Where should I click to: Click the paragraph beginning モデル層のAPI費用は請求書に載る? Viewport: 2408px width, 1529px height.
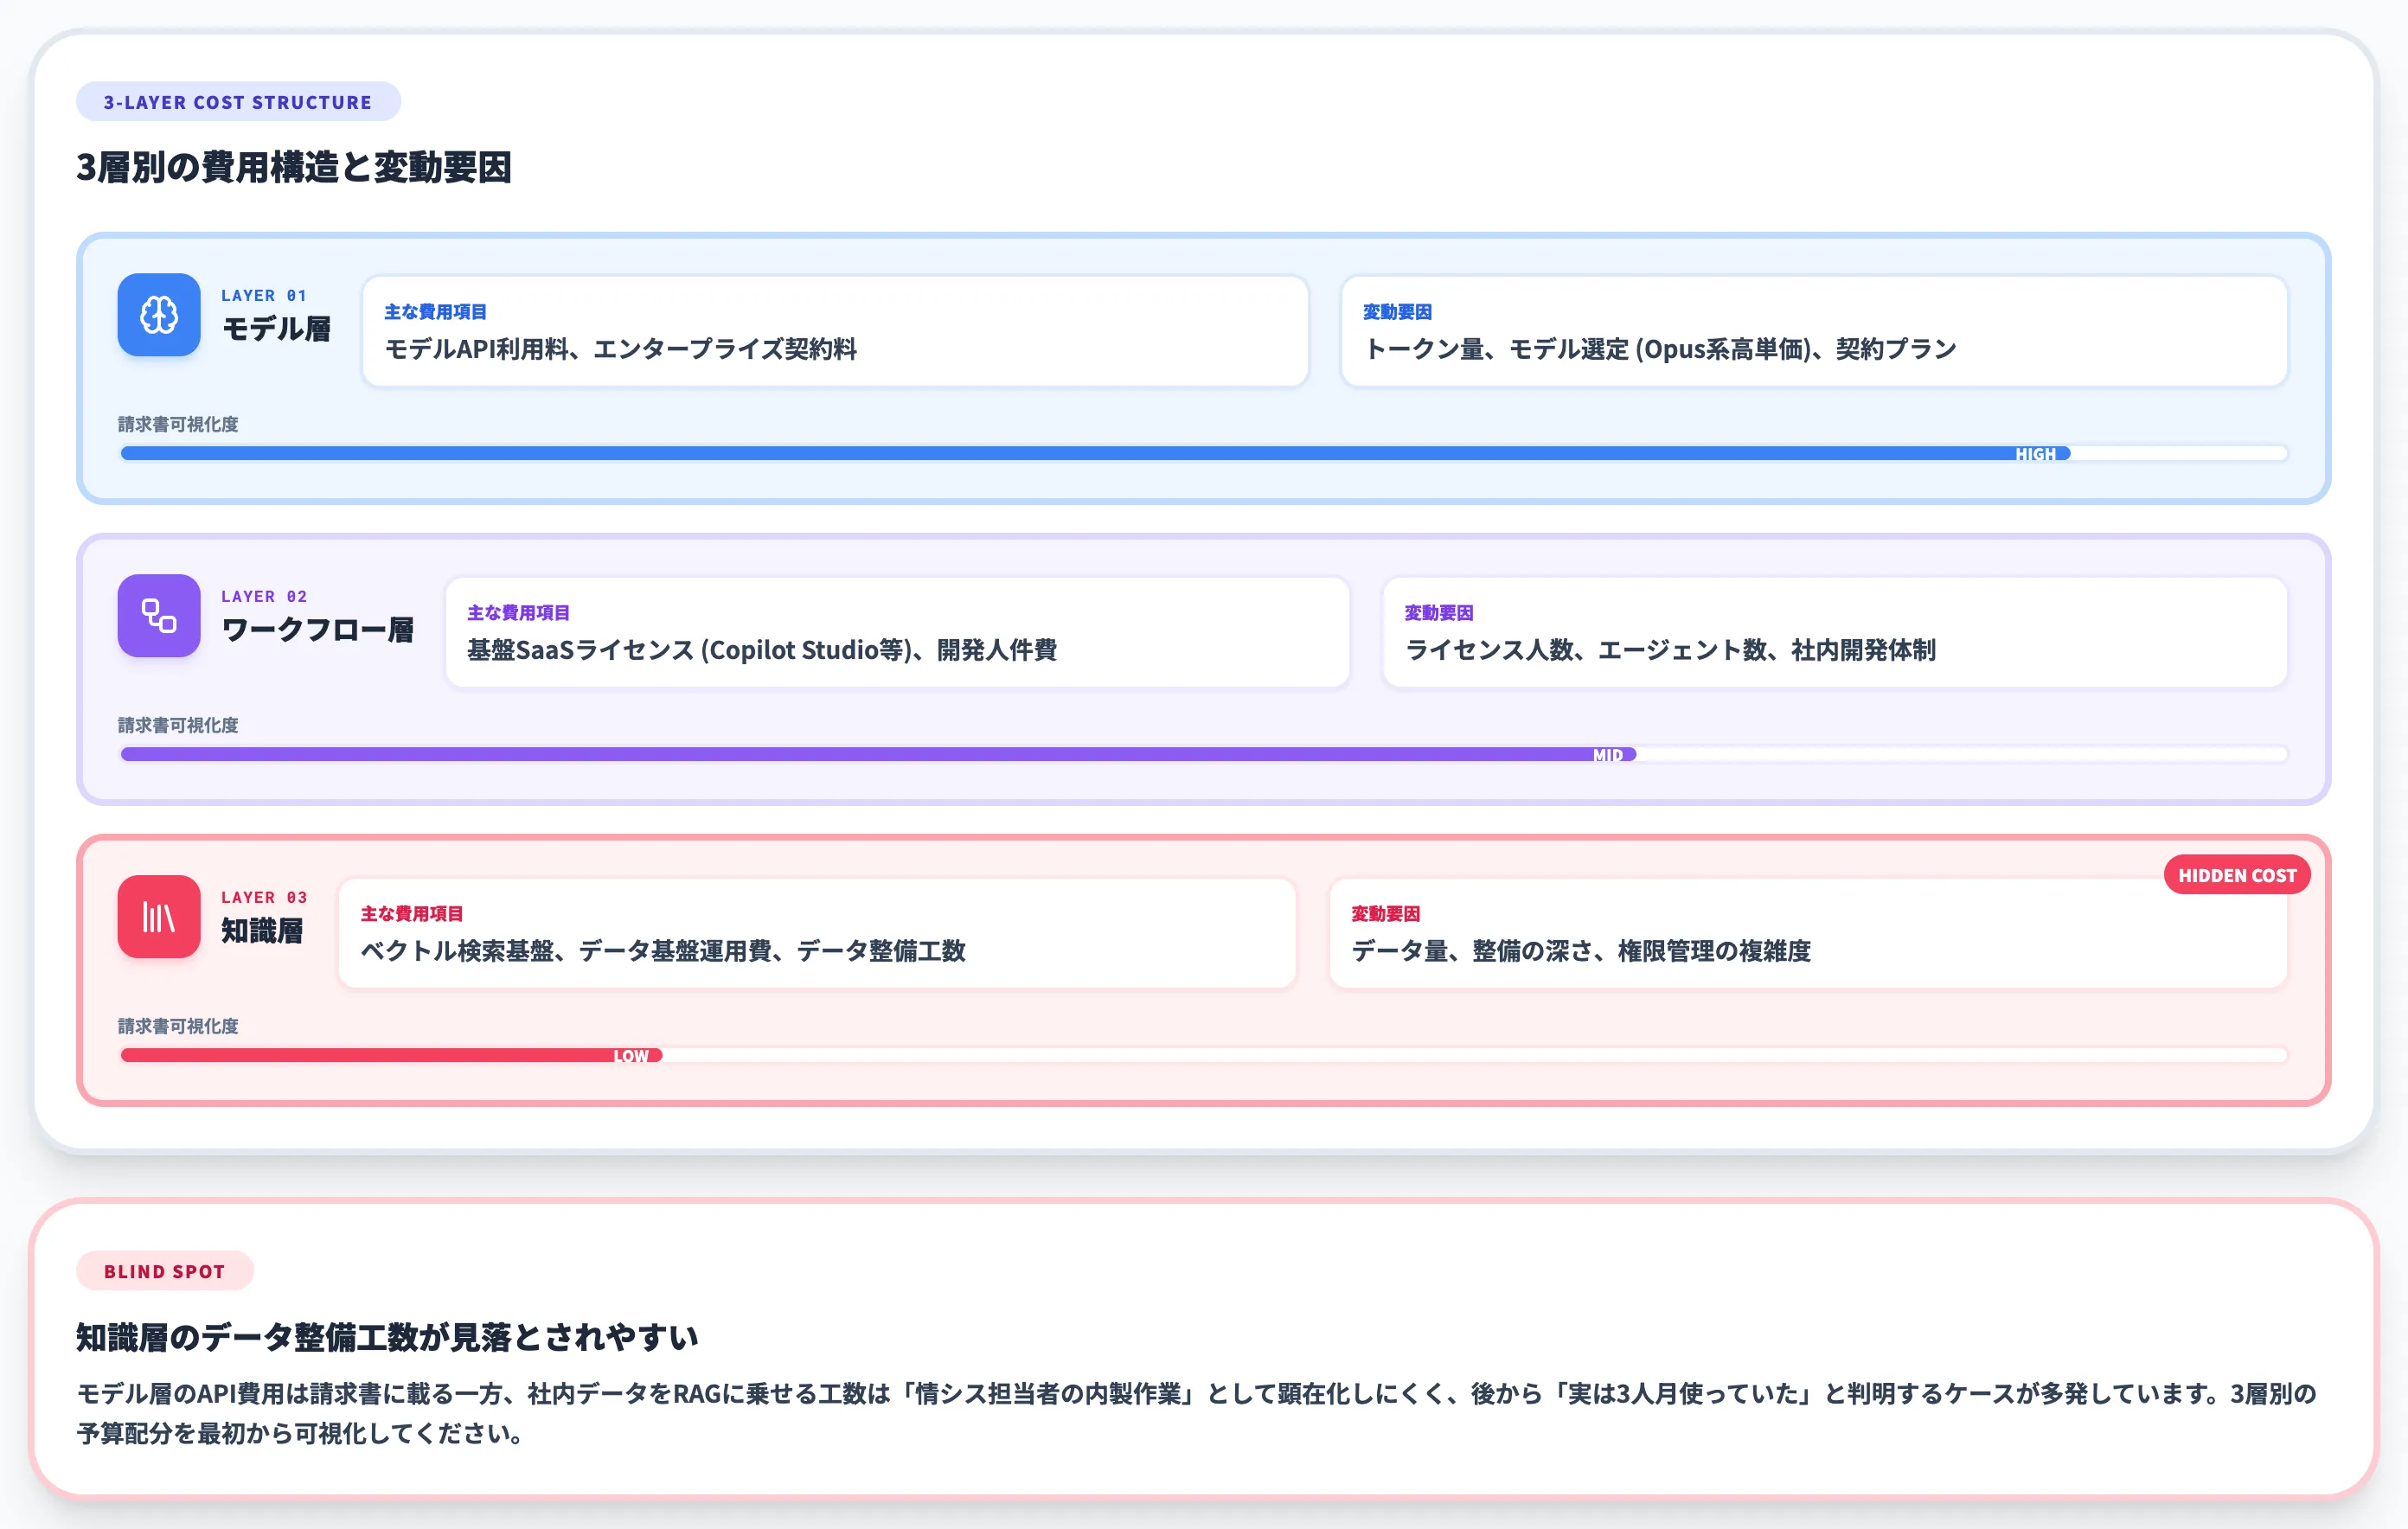[x=1197, y=1413]
